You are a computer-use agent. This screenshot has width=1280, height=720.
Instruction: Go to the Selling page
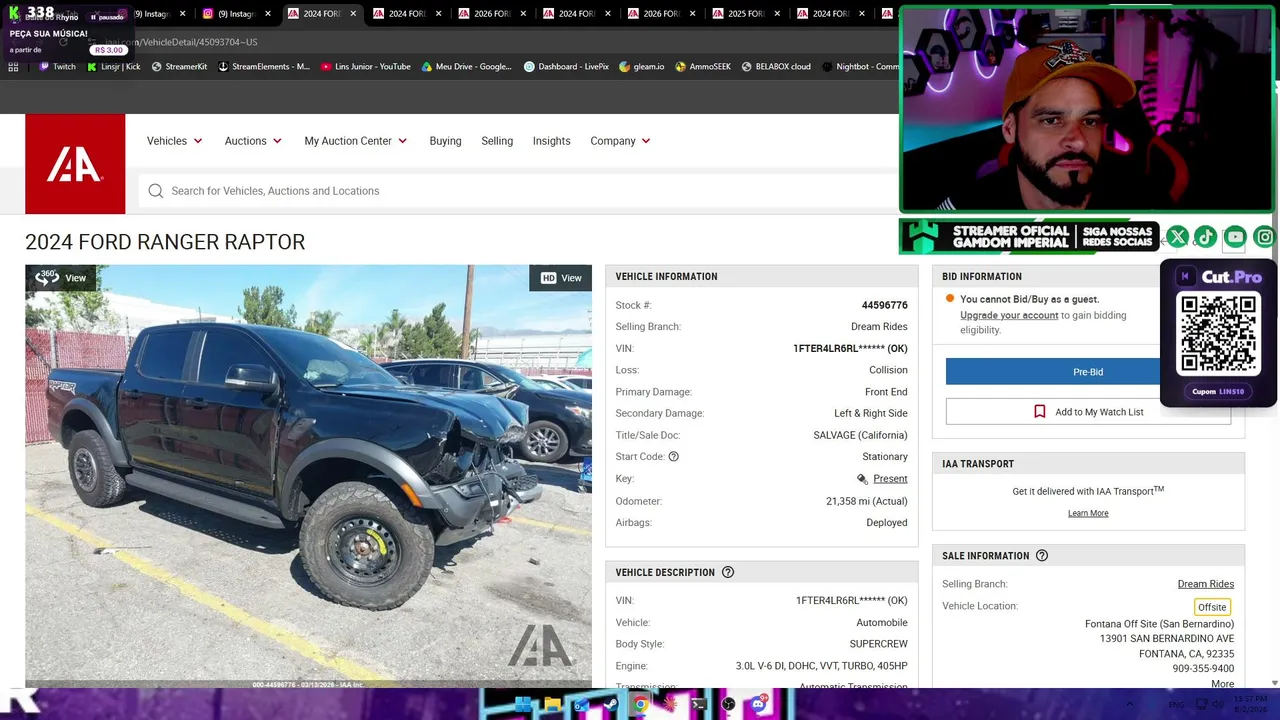tap(497, 141)
